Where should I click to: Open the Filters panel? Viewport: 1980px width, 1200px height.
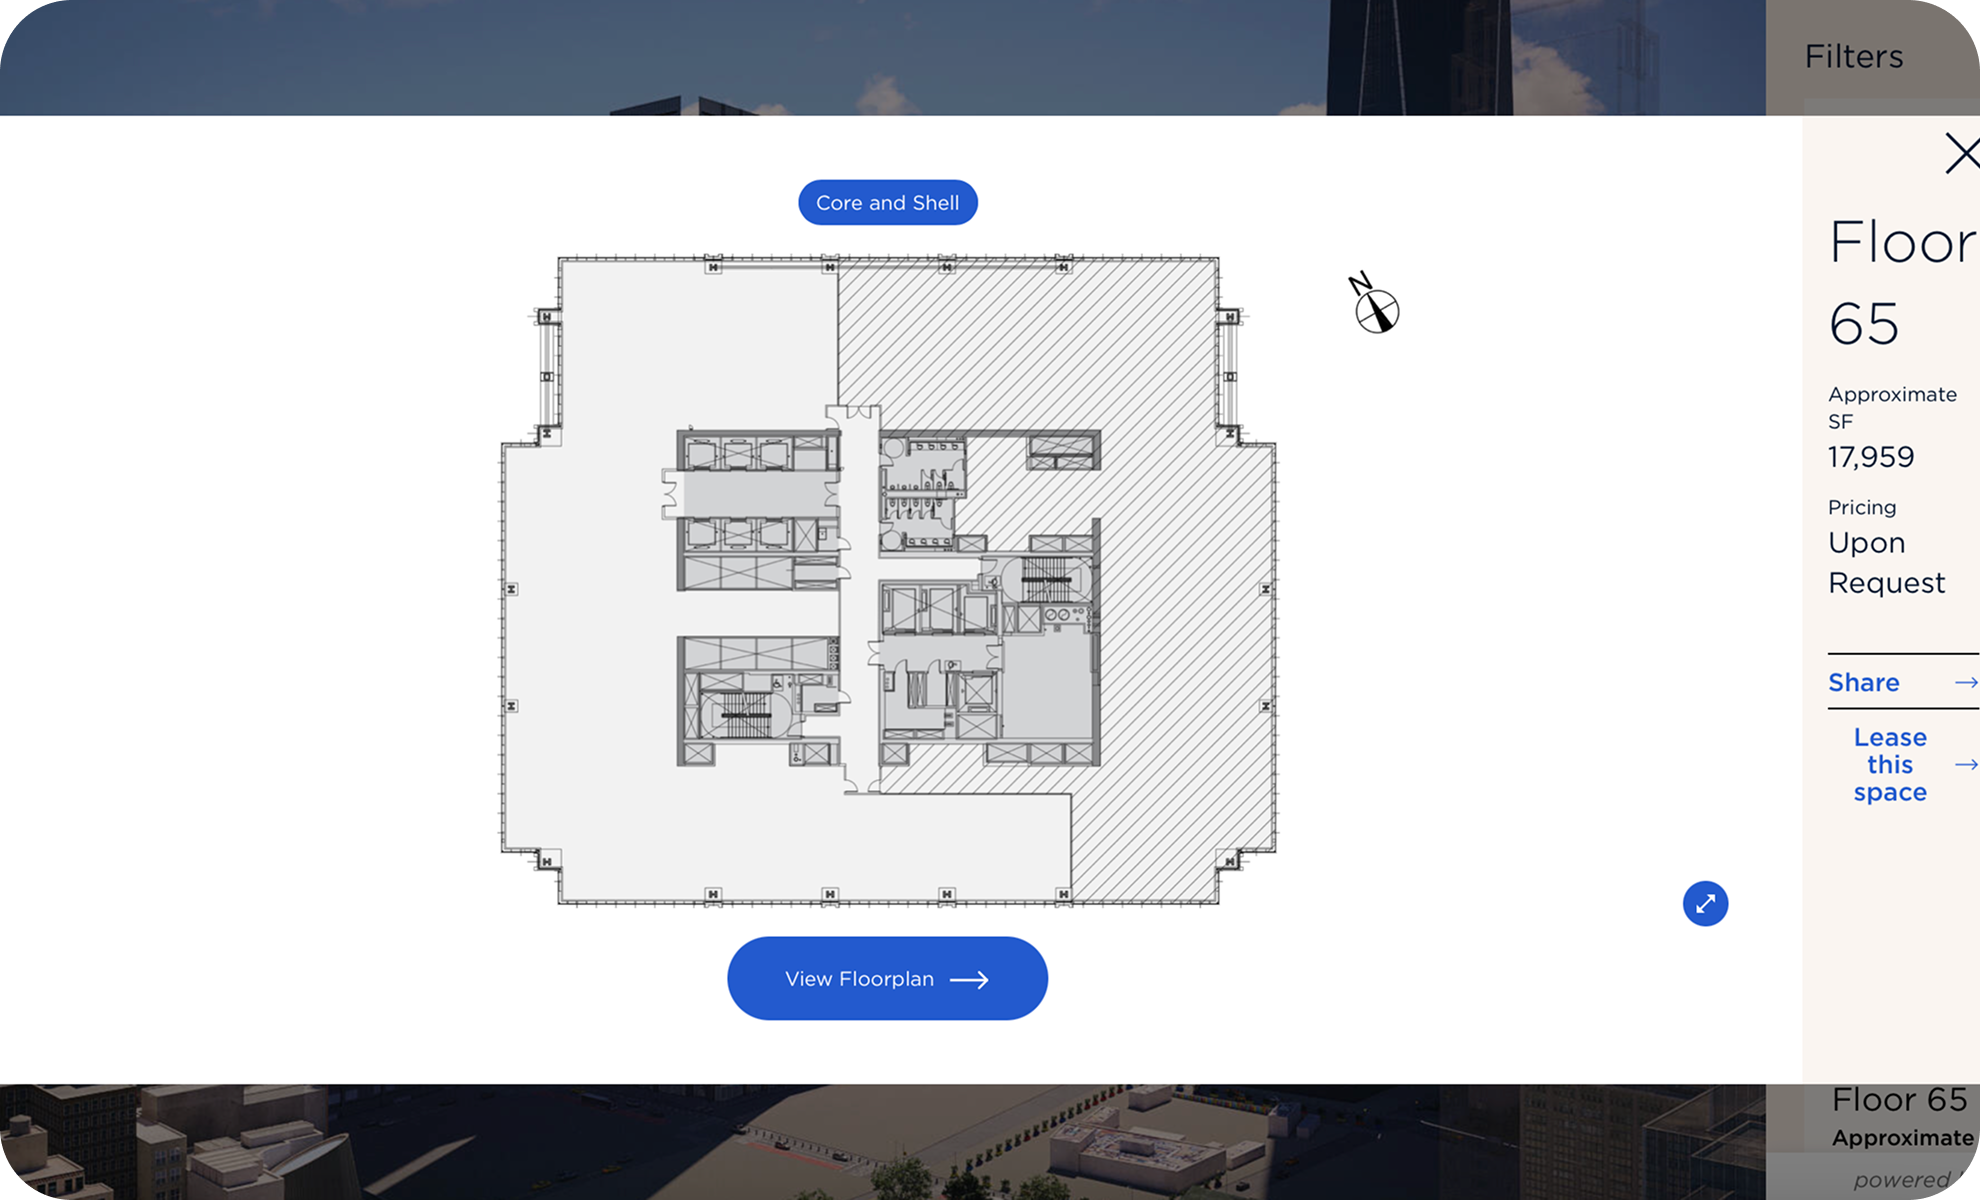(1853, 57)
